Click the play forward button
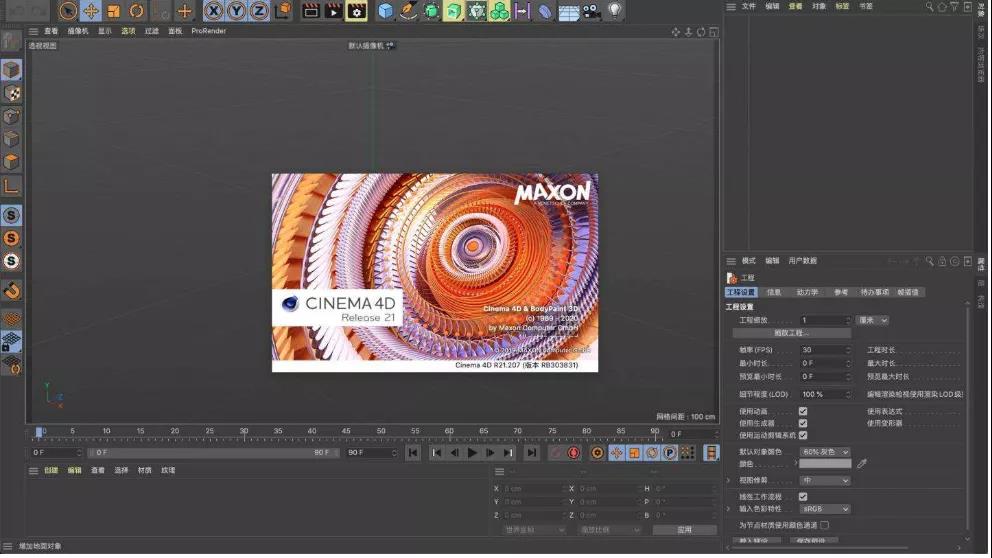This screenshot has width=992, height=558. (x=472, y=453)
